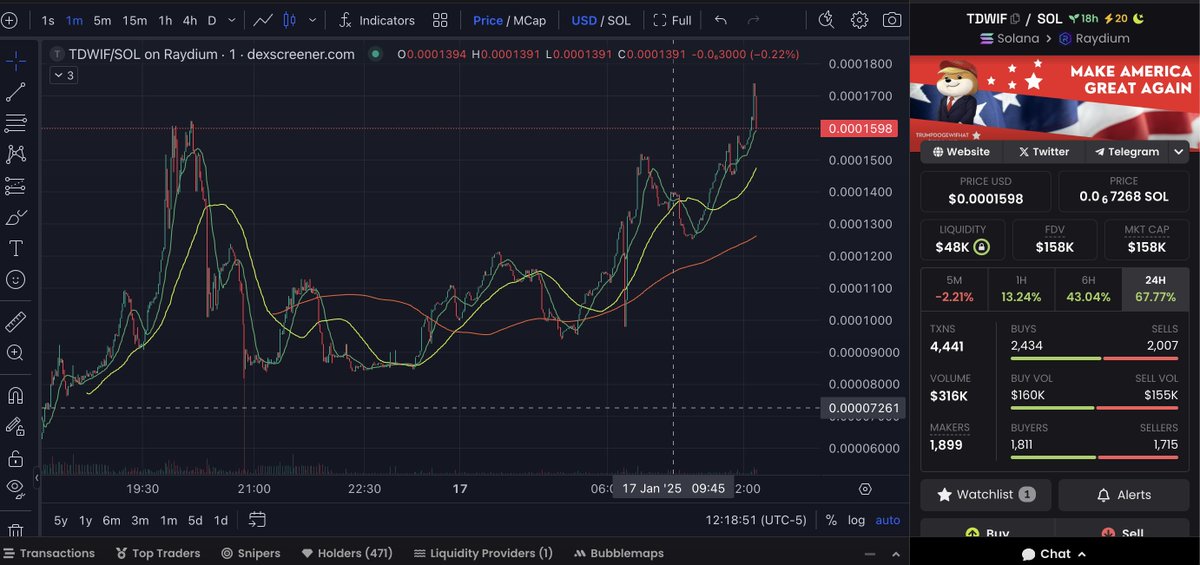Change candlestick chart style
Viewport: 1200px width, 565px height.
[291, 20]
